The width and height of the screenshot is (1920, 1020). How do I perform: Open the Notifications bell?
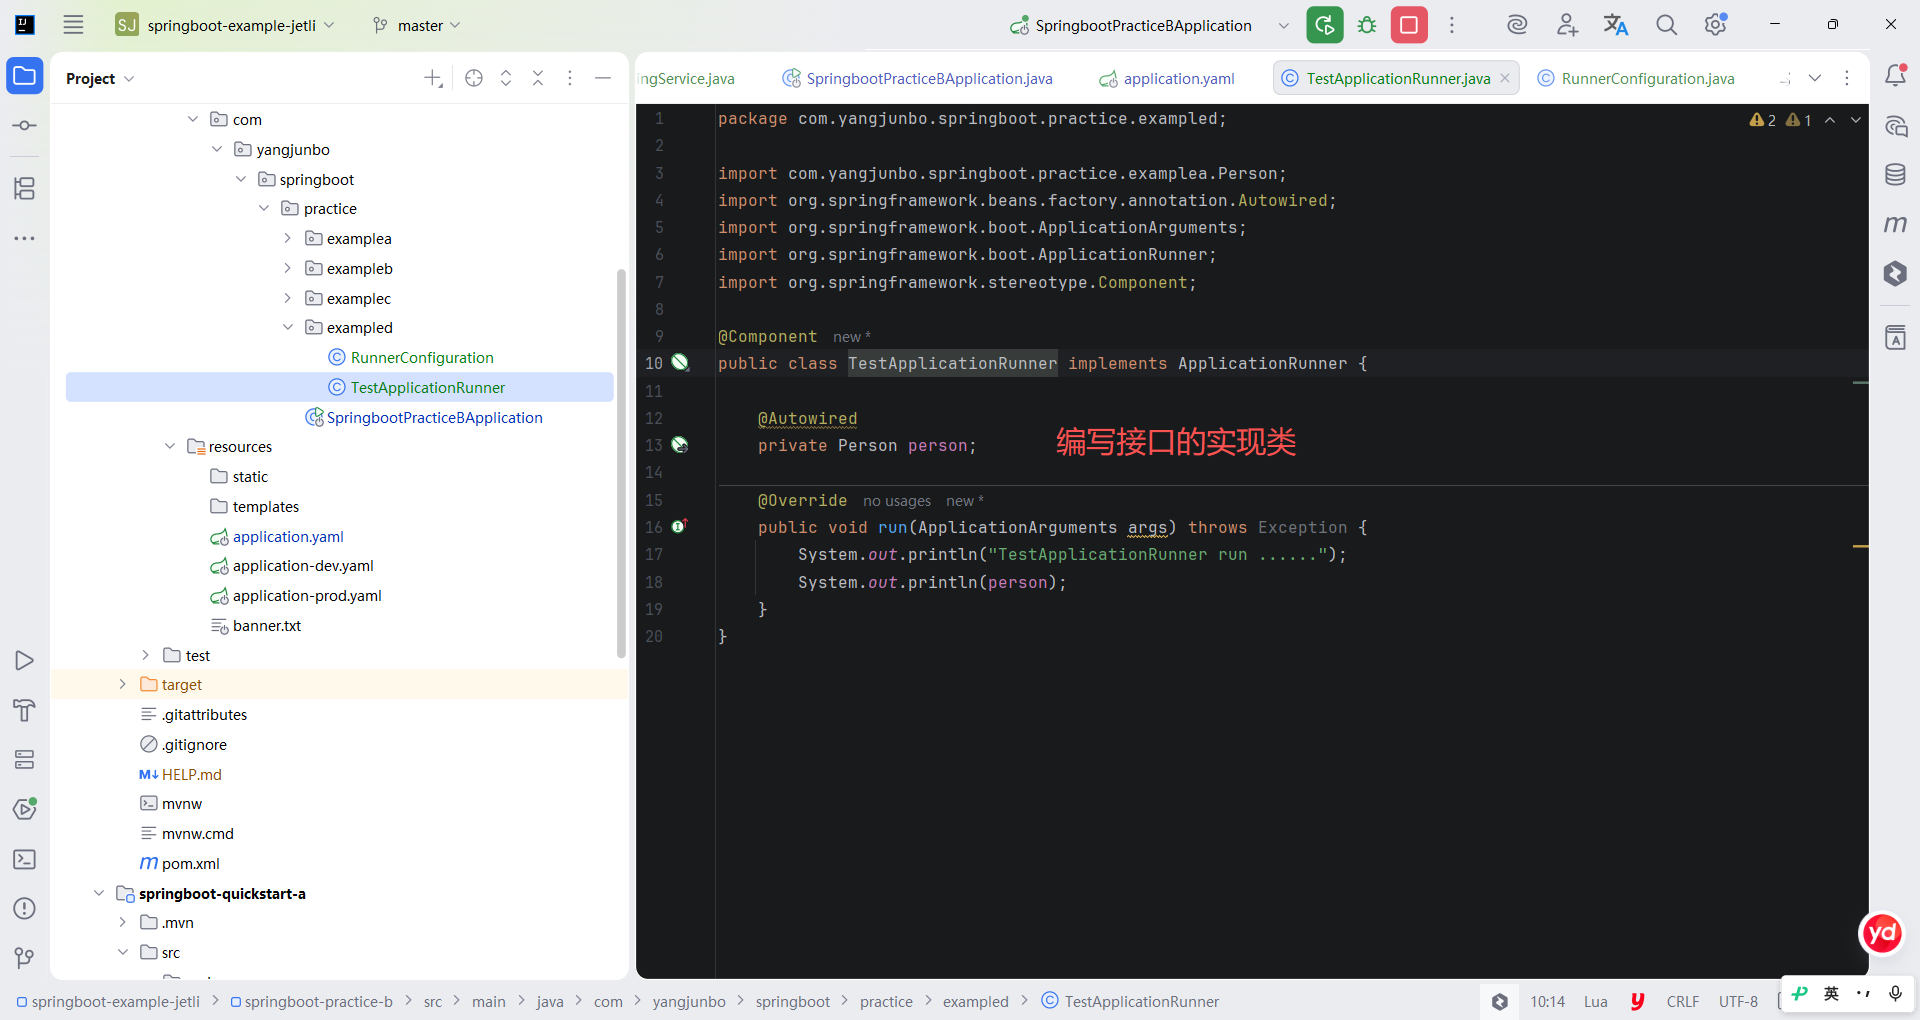[x=1895, y=76]
